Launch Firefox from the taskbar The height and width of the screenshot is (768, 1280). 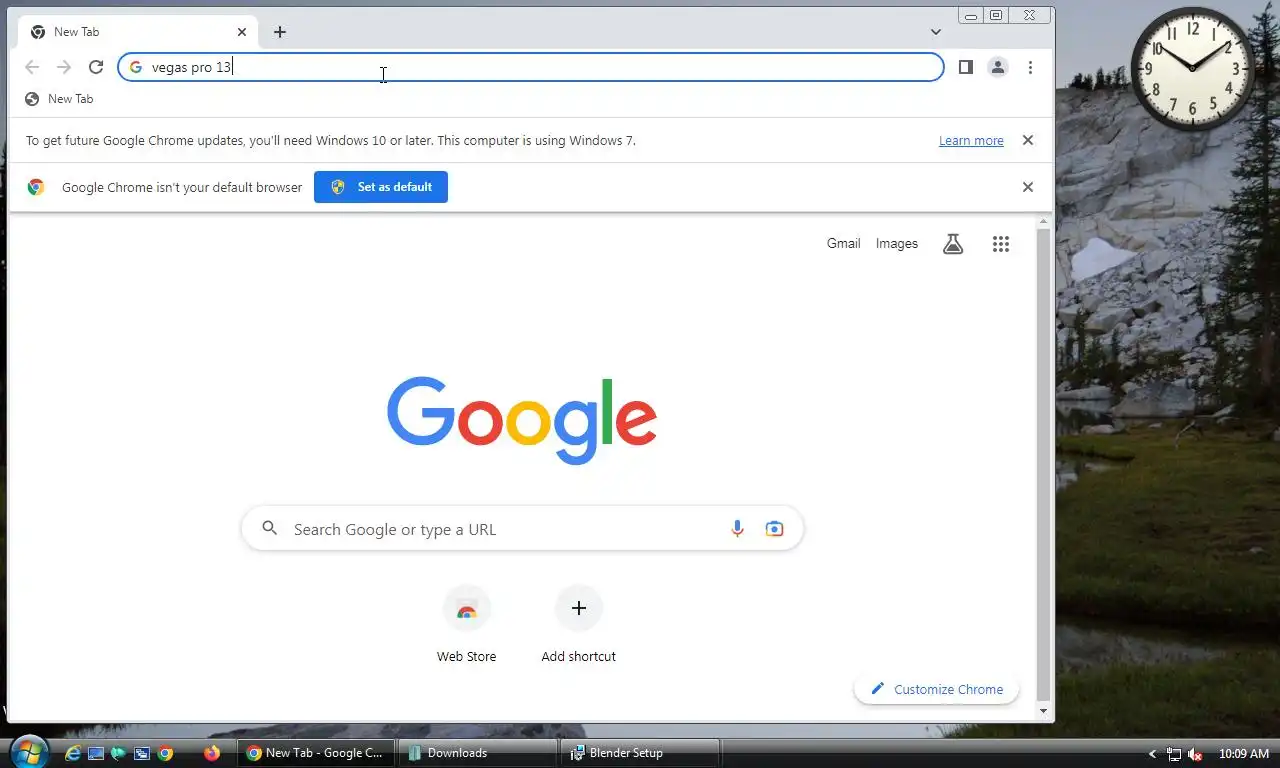click(x=212, y=753)
